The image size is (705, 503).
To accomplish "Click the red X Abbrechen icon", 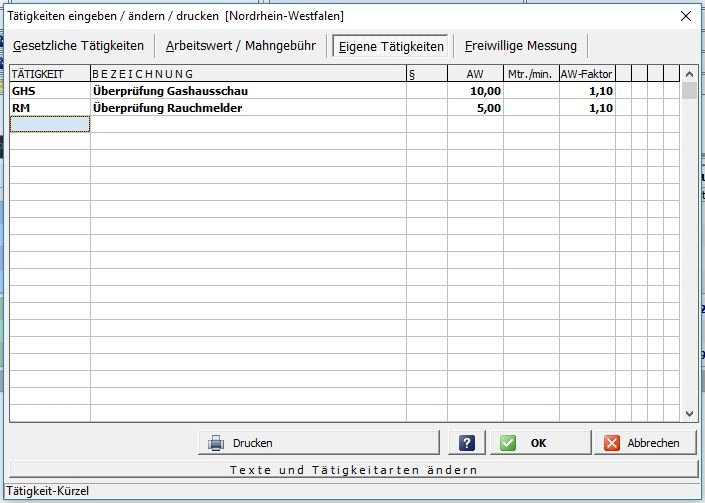I will point(611,443).
